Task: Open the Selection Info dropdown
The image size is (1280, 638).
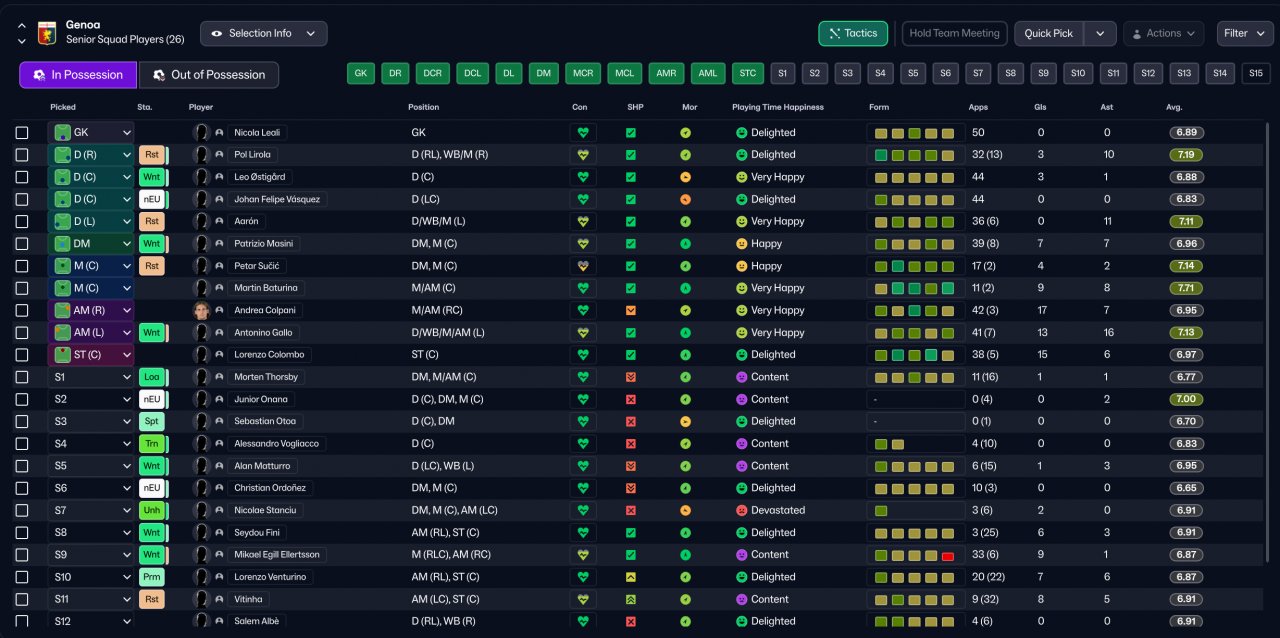Action: coord(263,33)
